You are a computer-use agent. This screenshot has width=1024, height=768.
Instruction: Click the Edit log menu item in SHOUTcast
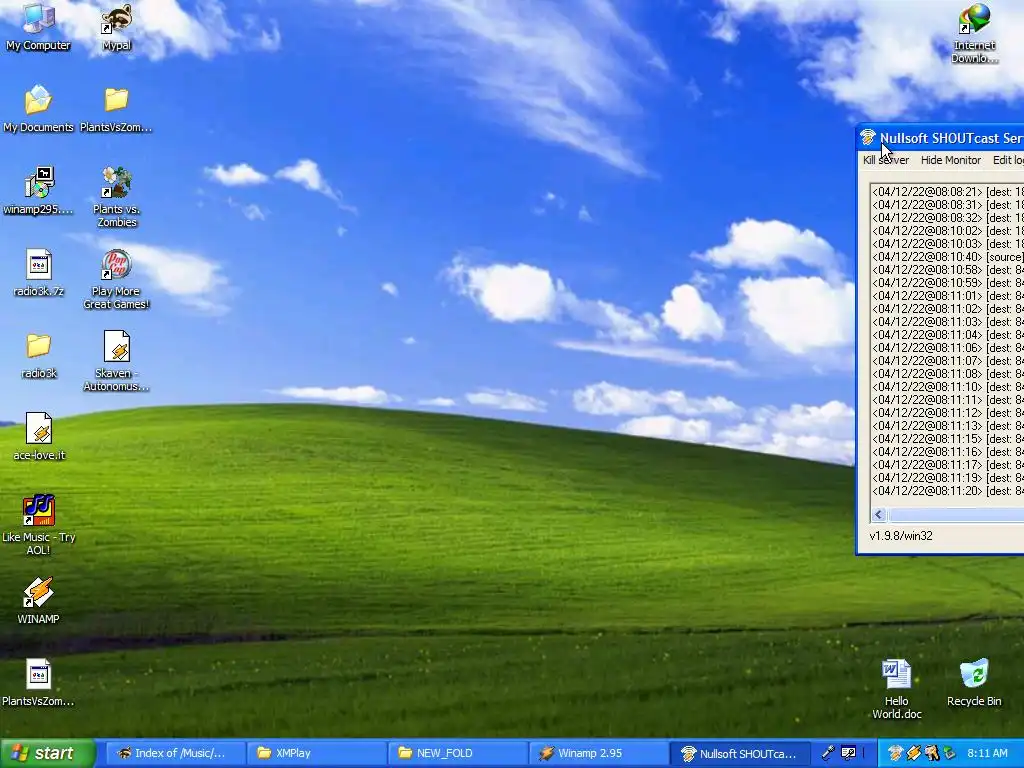point(1008,160)
